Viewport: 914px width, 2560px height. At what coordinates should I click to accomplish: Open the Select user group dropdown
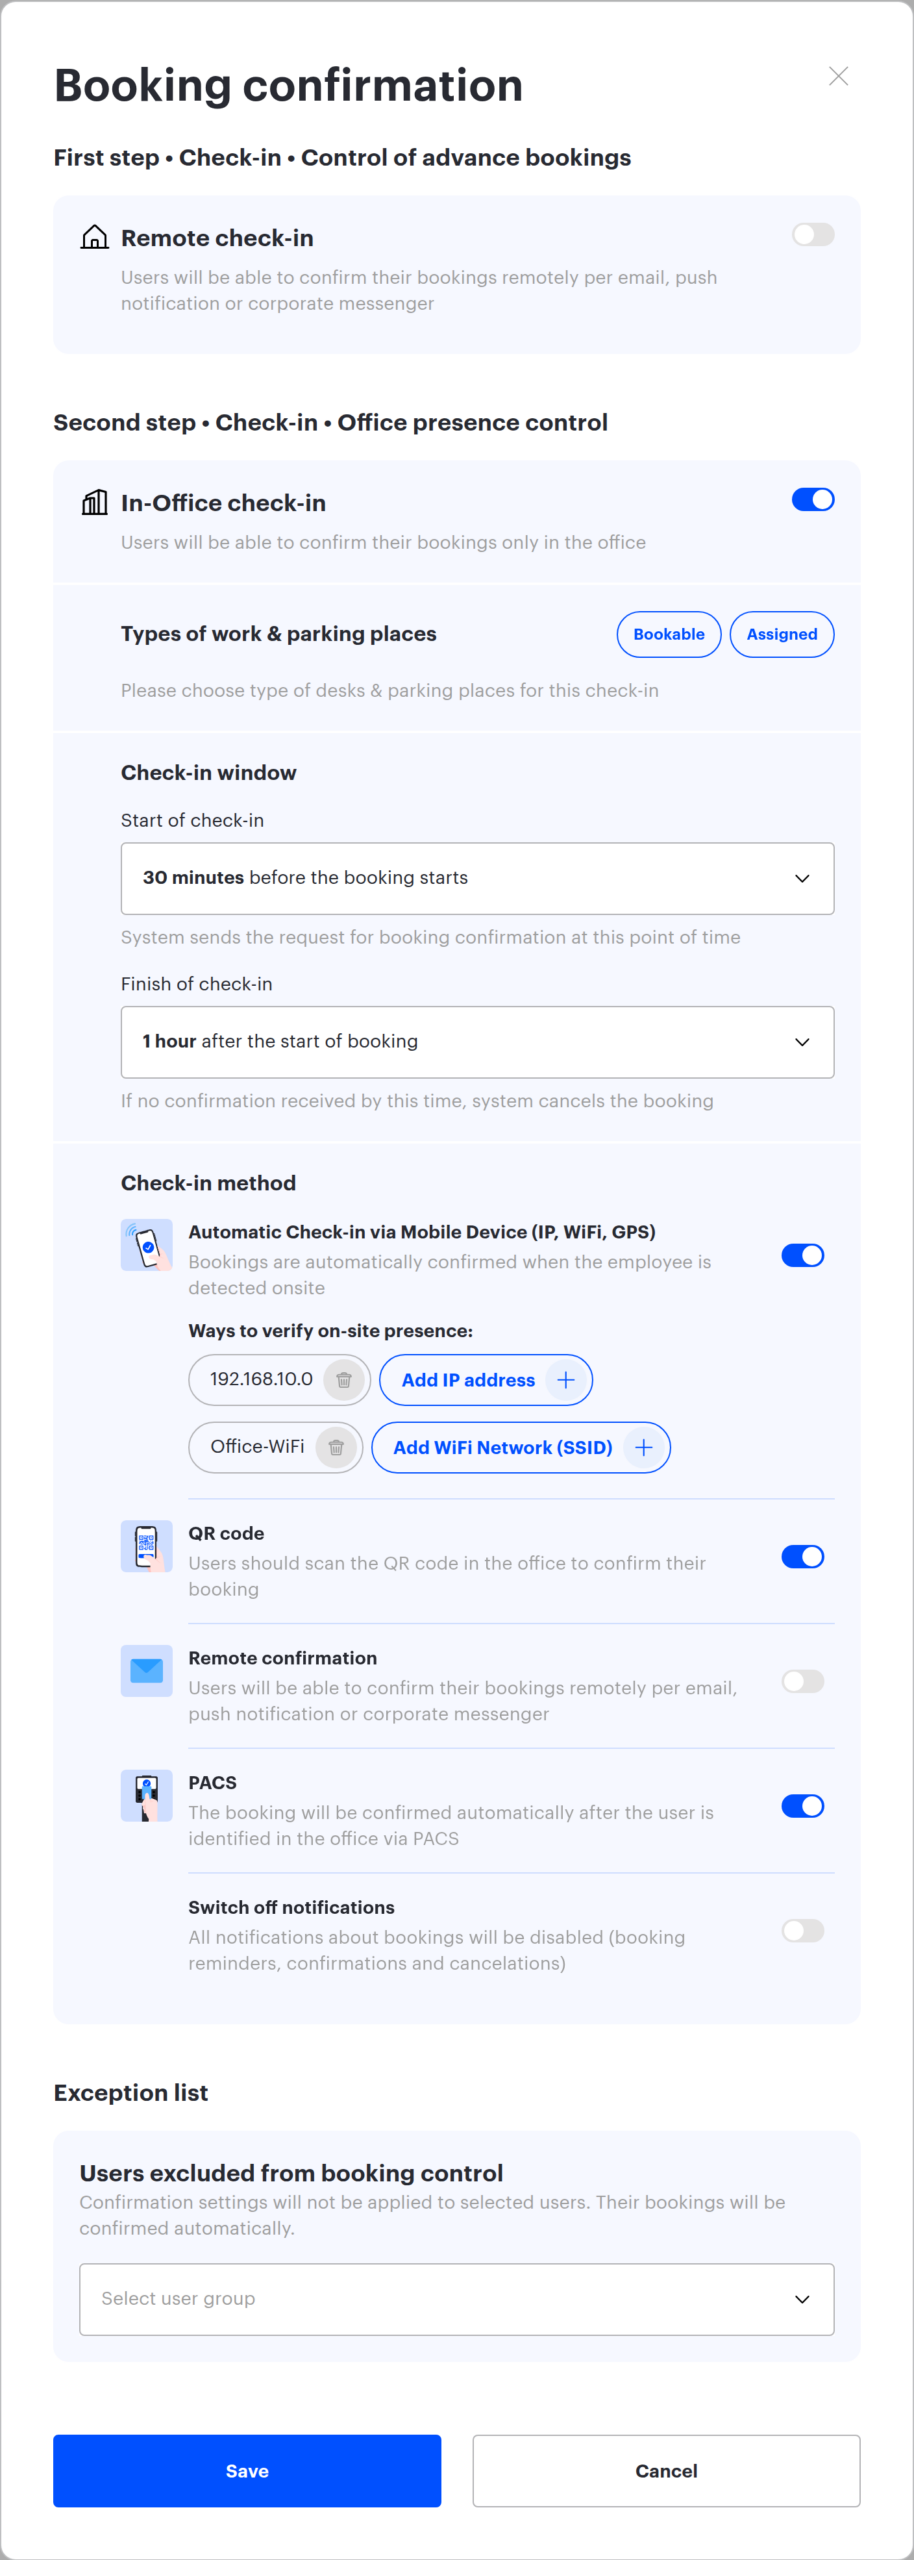click(x=457, y=2299)
